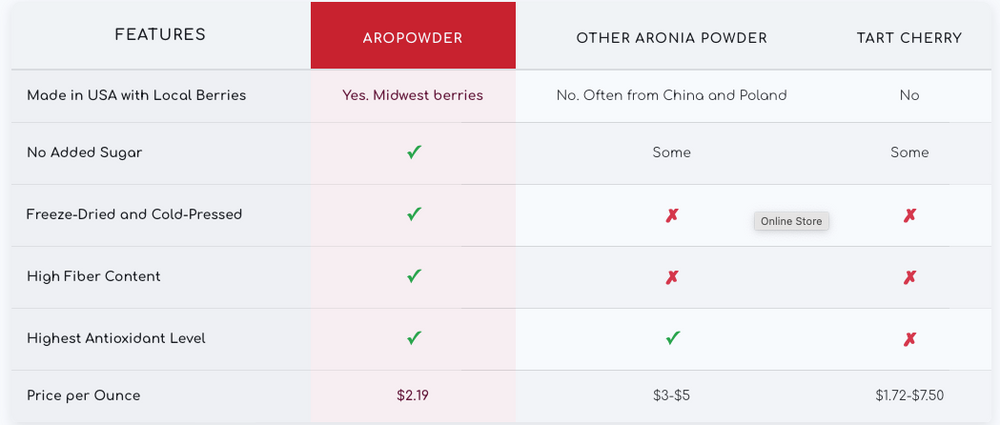Click the OTHER ARONIA POWDER column header
Screen dimensions: 1000x425
(x=672, y=38)
